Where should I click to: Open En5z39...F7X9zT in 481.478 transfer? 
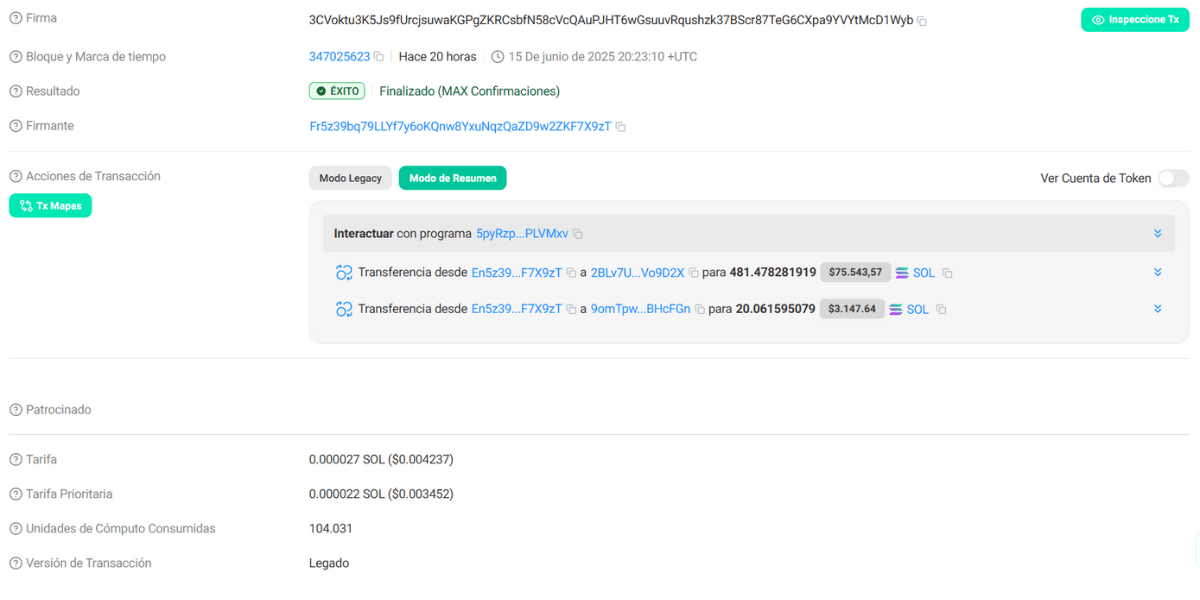tap(517, 273)
